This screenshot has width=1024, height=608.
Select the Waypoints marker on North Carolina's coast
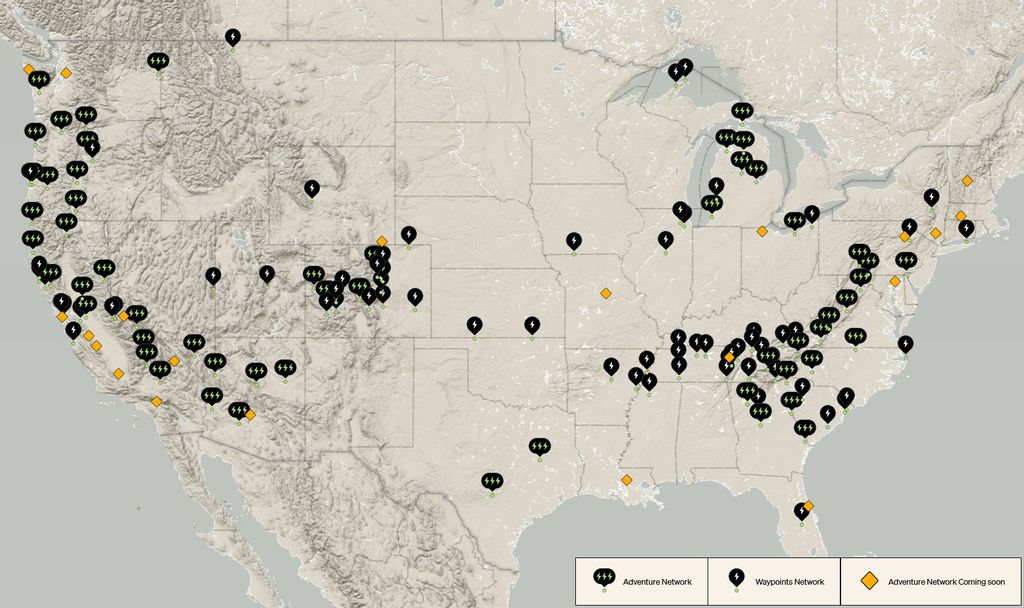[x=905, y=345]
